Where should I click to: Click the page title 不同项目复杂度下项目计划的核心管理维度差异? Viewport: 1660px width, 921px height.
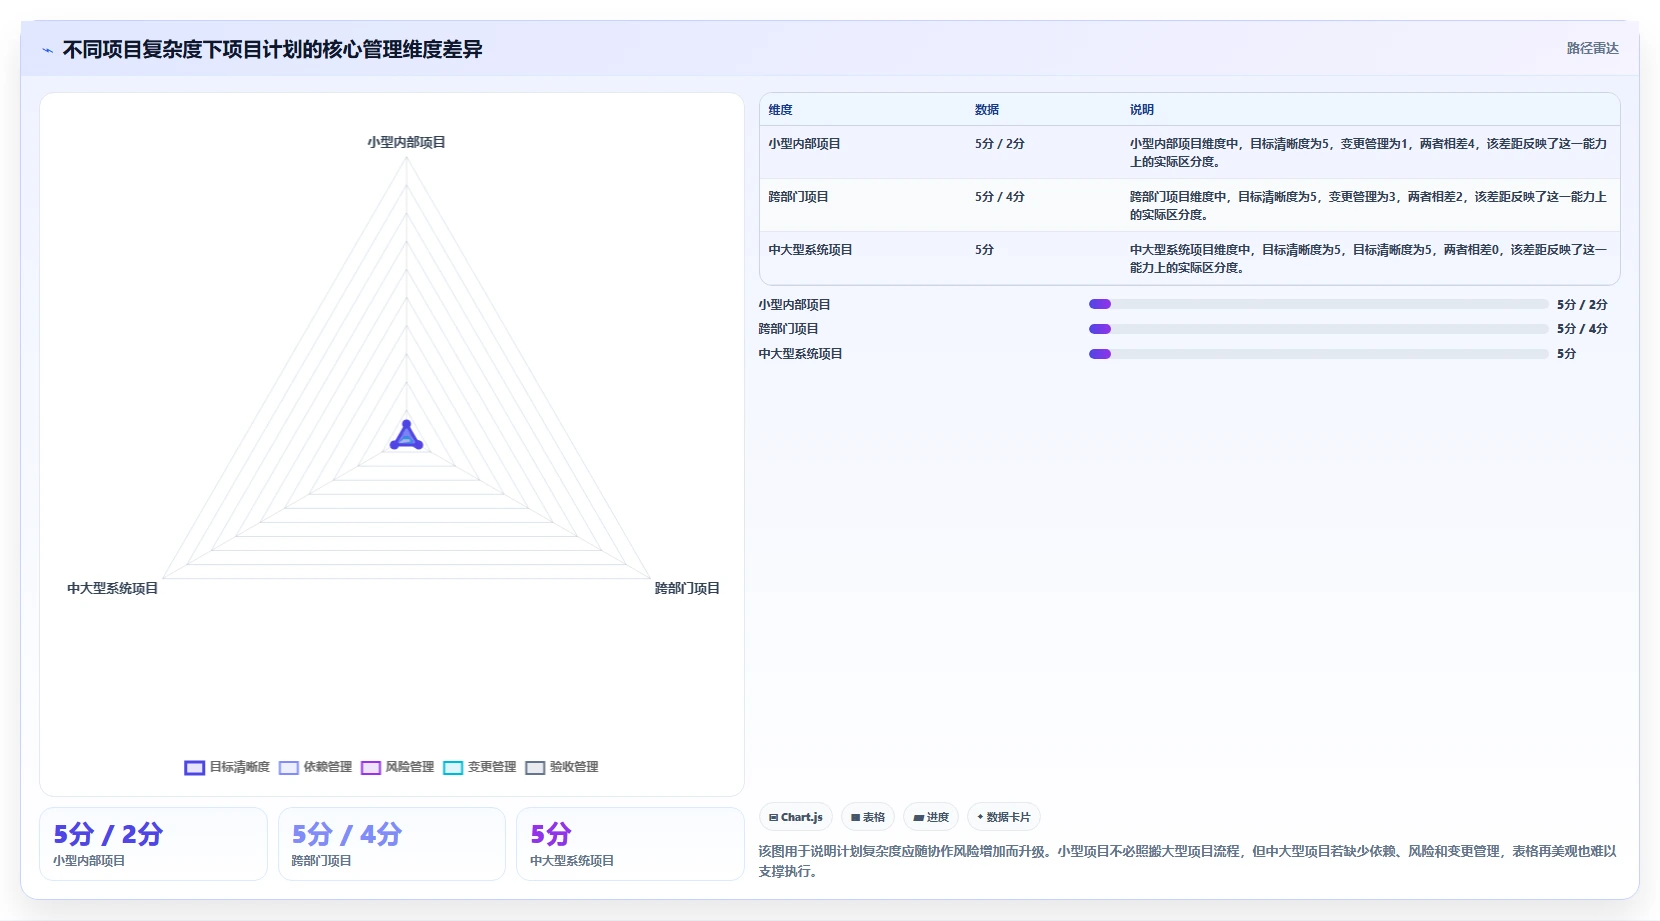[273, 50]
